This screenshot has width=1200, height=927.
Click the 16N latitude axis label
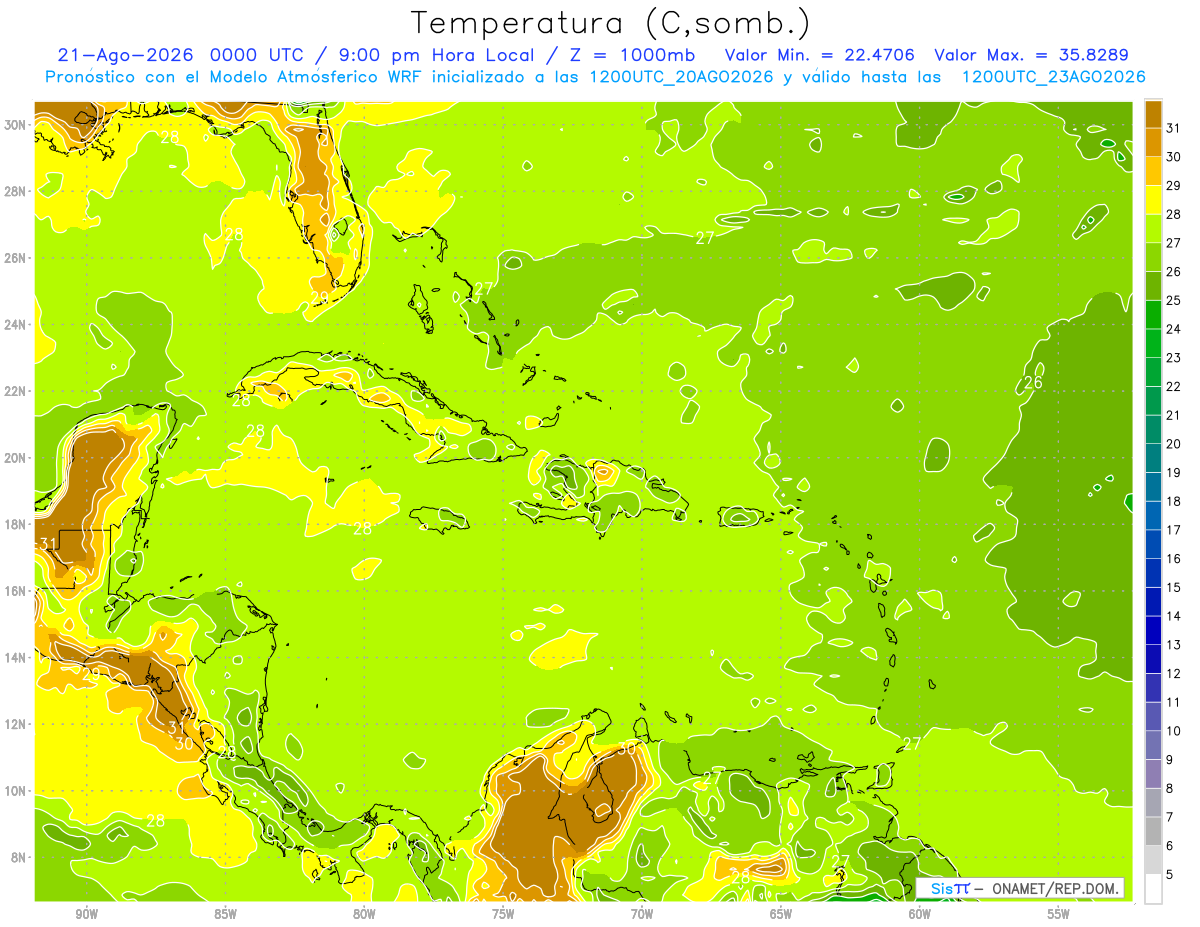[15, 591]
